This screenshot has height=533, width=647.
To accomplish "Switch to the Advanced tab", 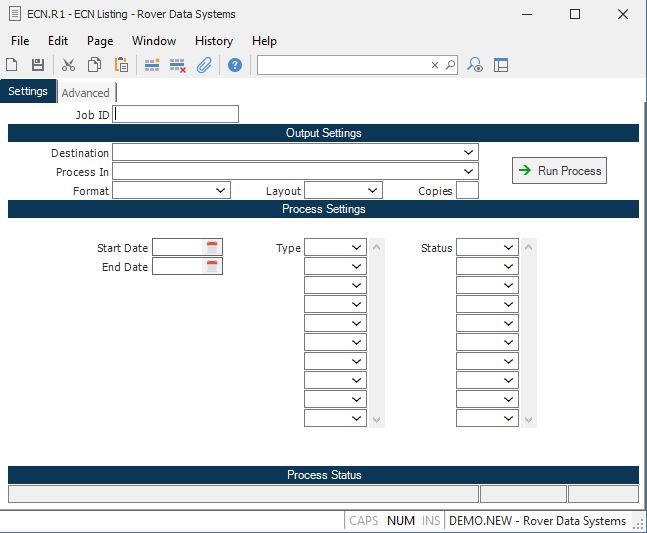I will point(85,93).
